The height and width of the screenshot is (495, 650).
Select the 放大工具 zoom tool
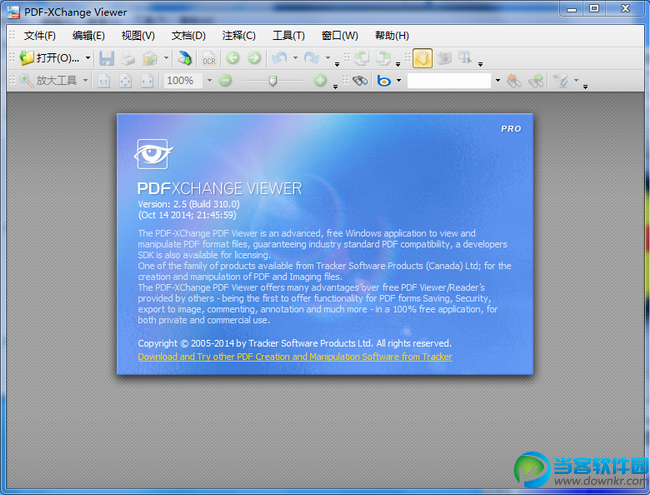[48, 80]
